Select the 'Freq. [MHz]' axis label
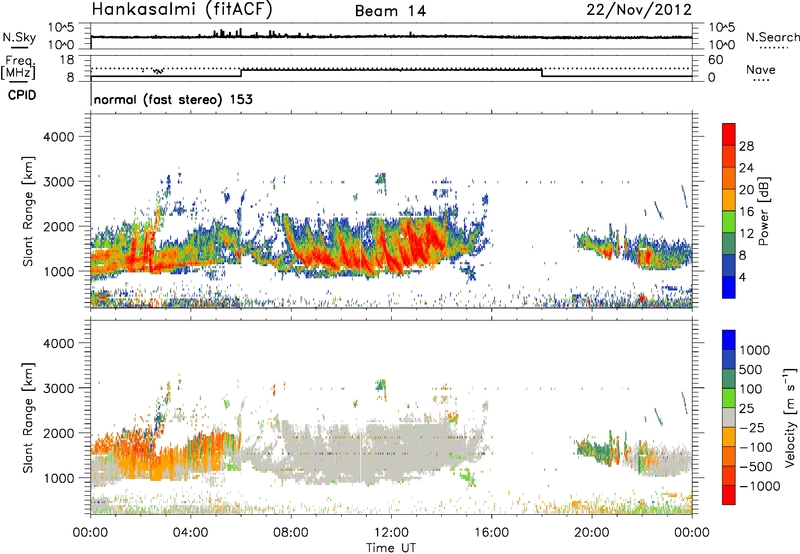Screen dimensions: 800x554 click(18, 68)
